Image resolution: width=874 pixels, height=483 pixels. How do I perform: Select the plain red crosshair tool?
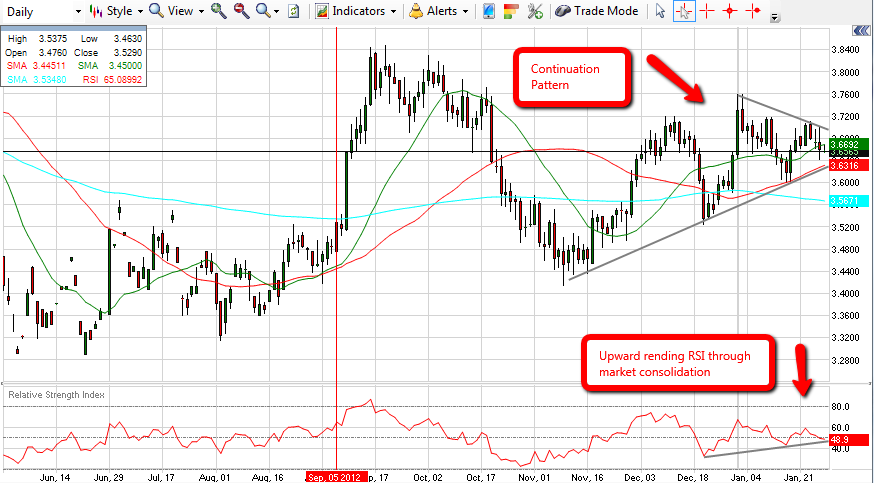click(708, 12)
